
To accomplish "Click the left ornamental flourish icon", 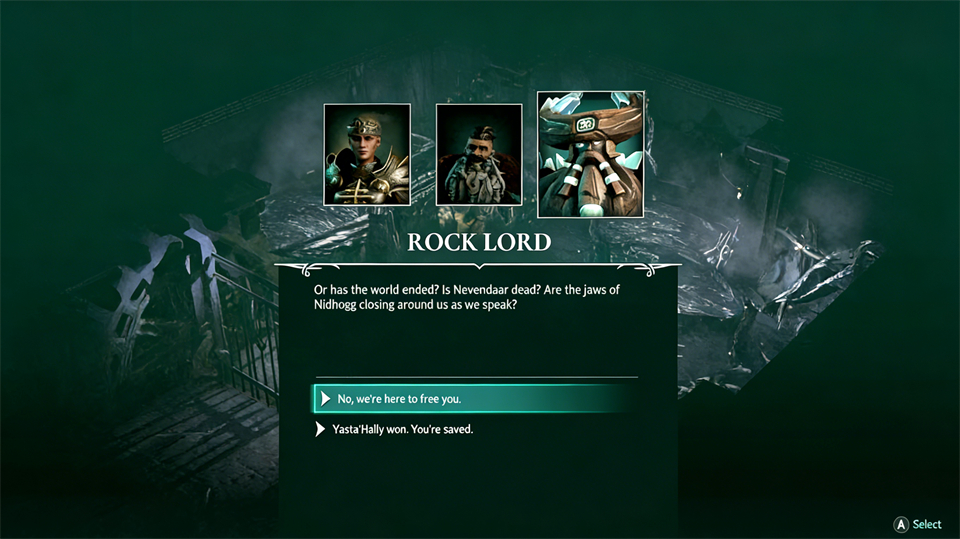I will point(320,269).
